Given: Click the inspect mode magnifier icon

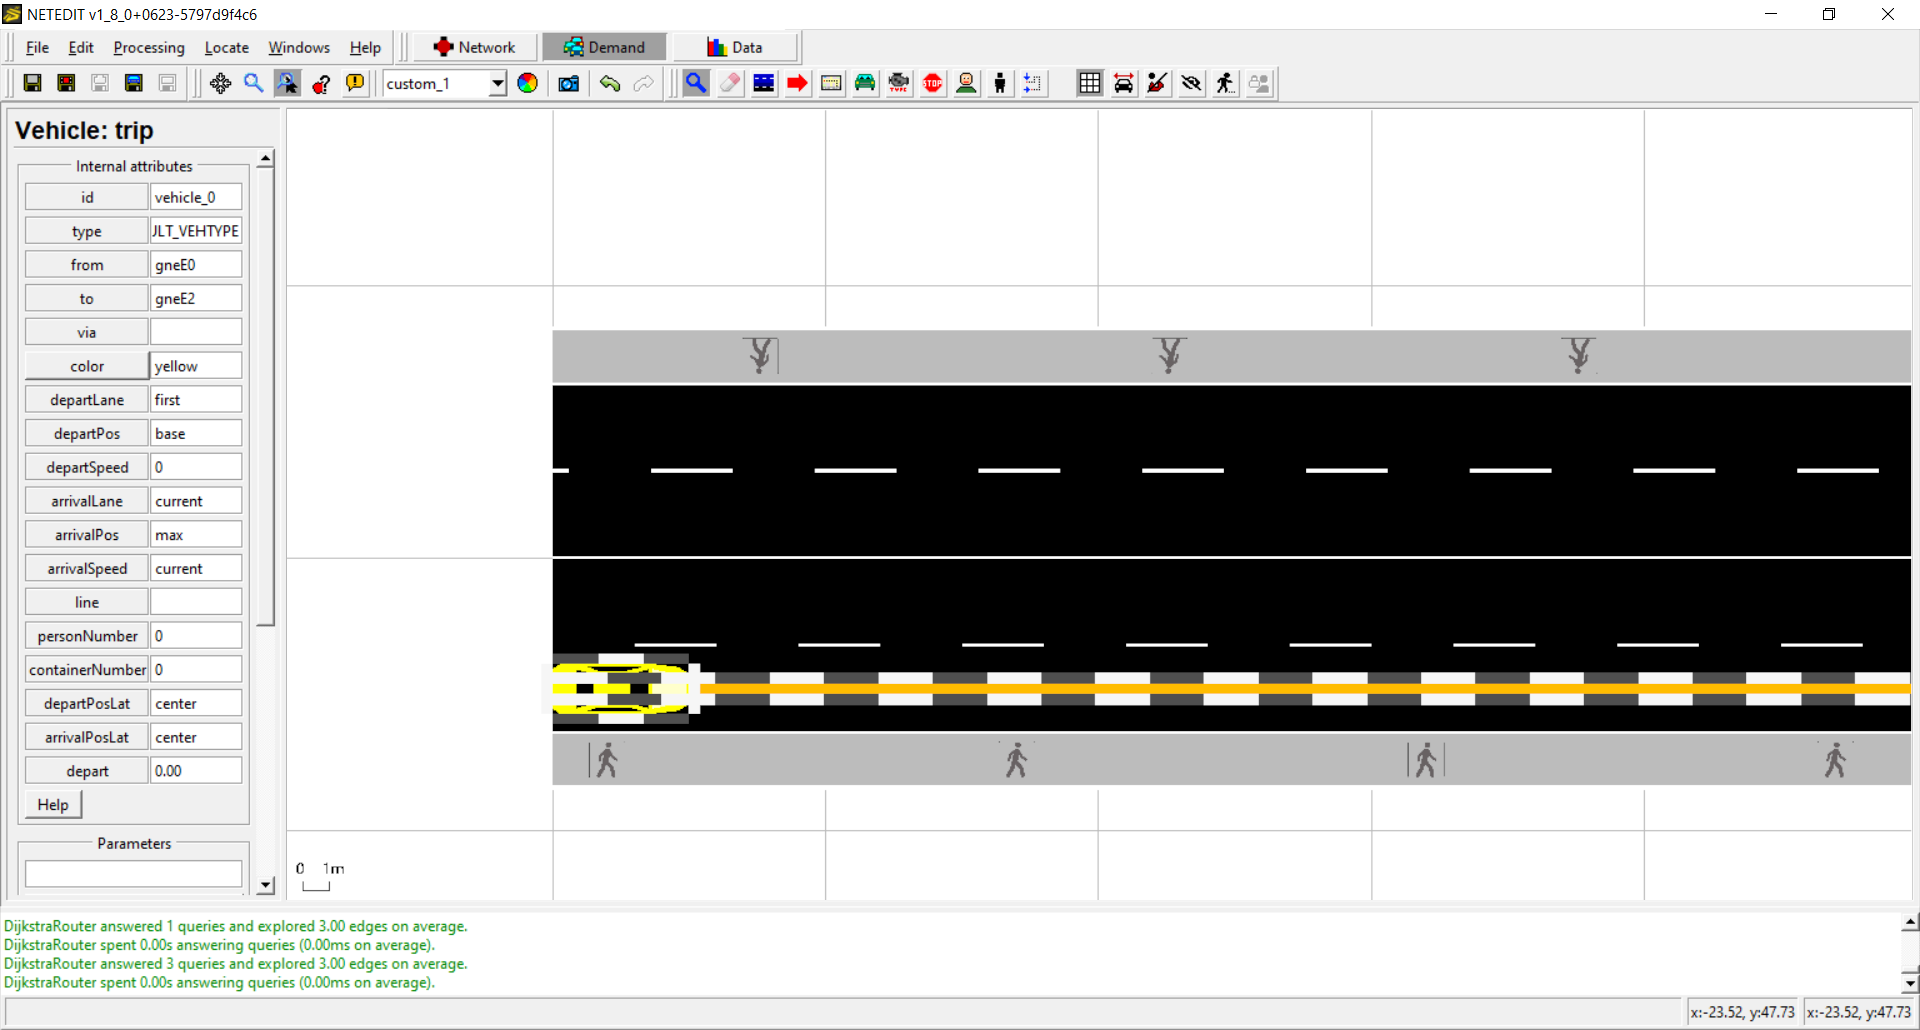Looking at the screenshot, I should coord(696,83).
